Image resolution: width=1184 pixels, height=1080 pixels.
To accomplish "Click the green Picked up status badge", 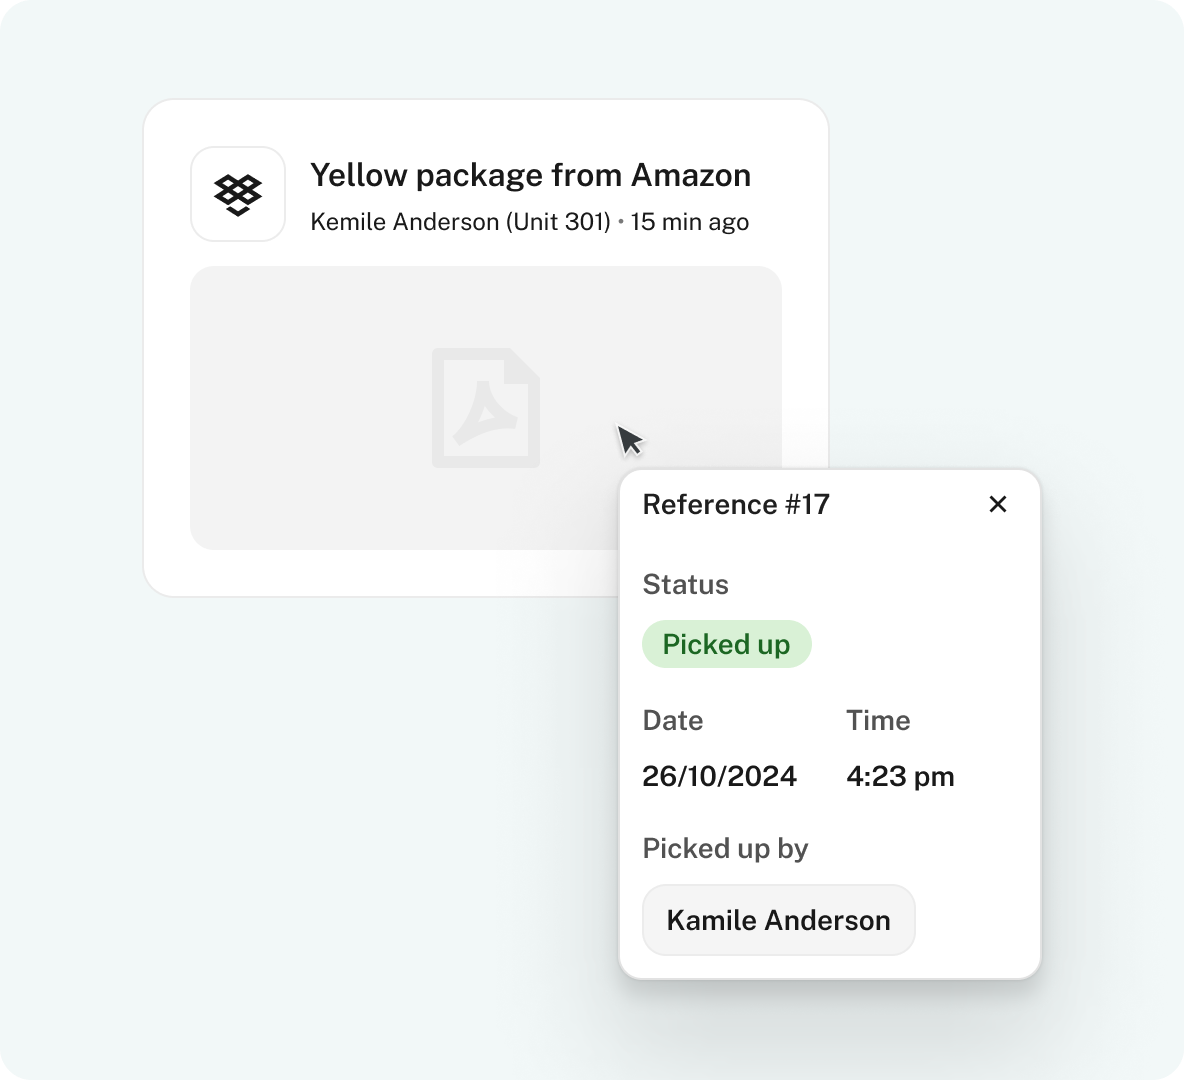I will click(x=726, y=644).
